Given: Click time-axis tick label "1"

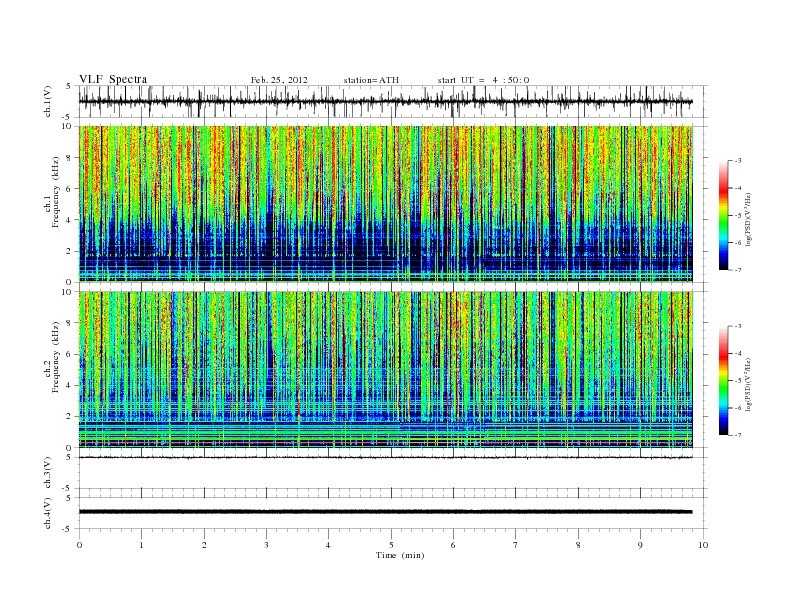Looking at the screenshot, I should pyautogui.click(x=141, y=545).
